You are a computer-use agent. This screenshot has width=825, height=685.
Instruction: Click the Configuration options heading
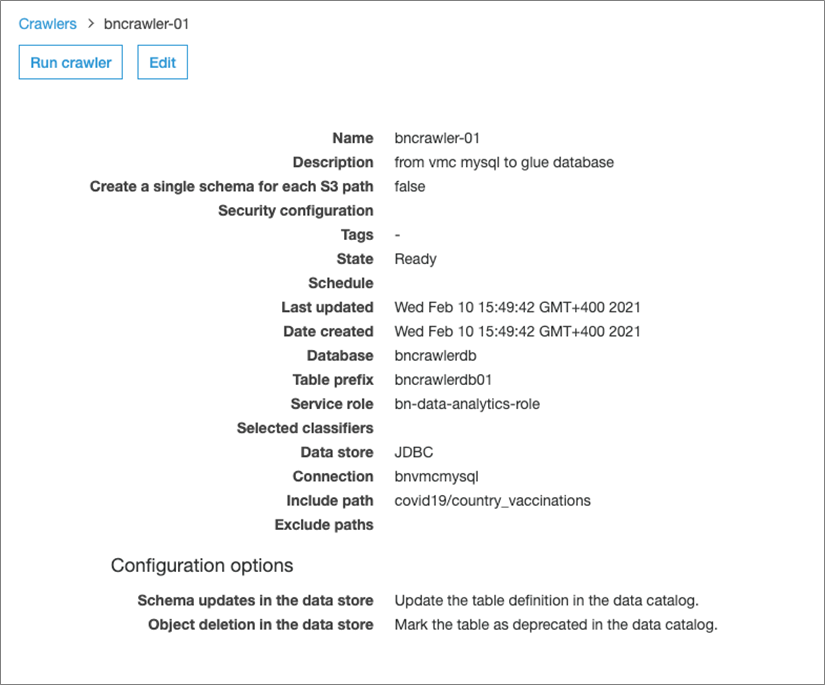(201, 565)
